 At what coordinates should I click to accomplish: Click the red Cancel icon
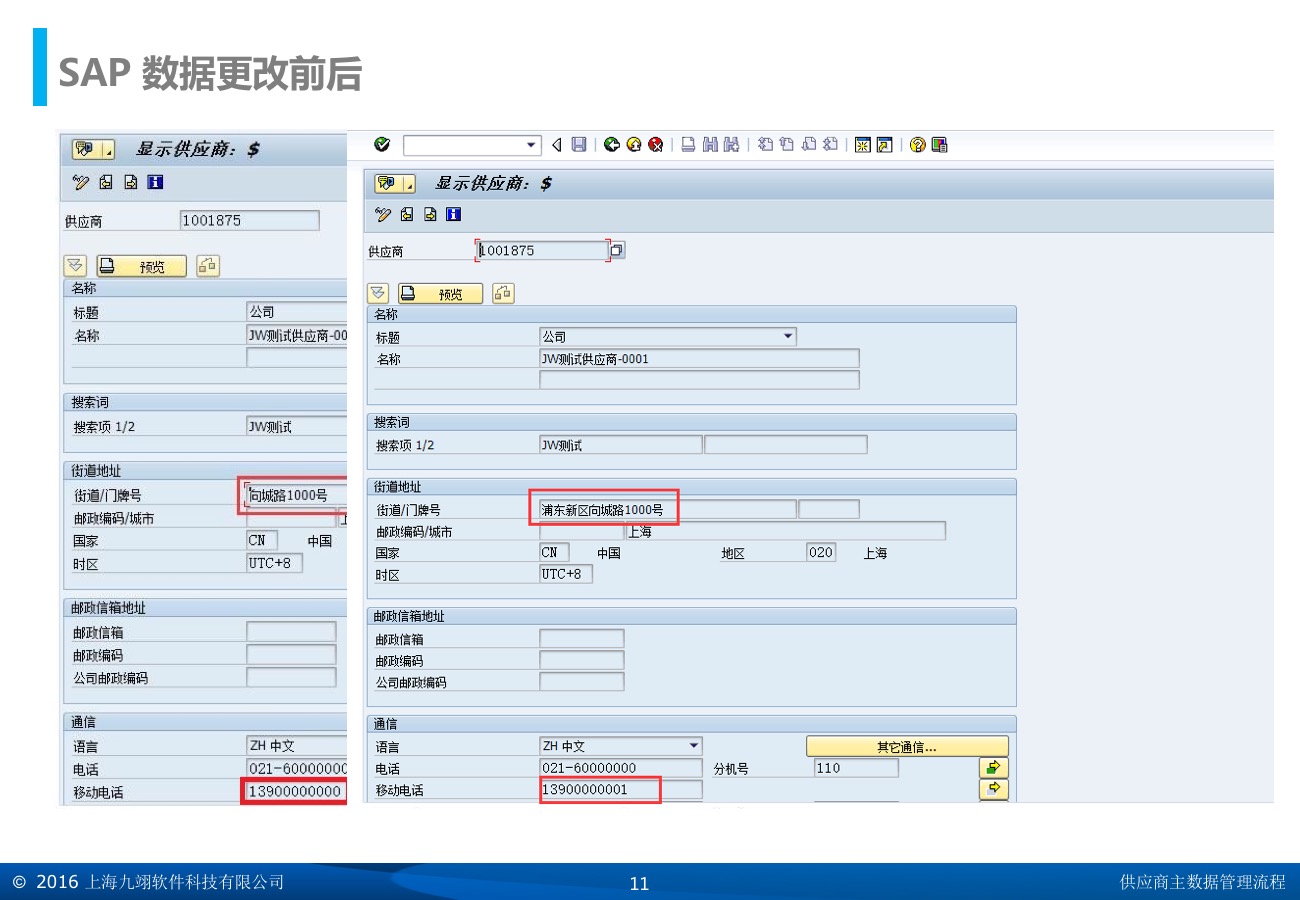[x=655, y=146]
